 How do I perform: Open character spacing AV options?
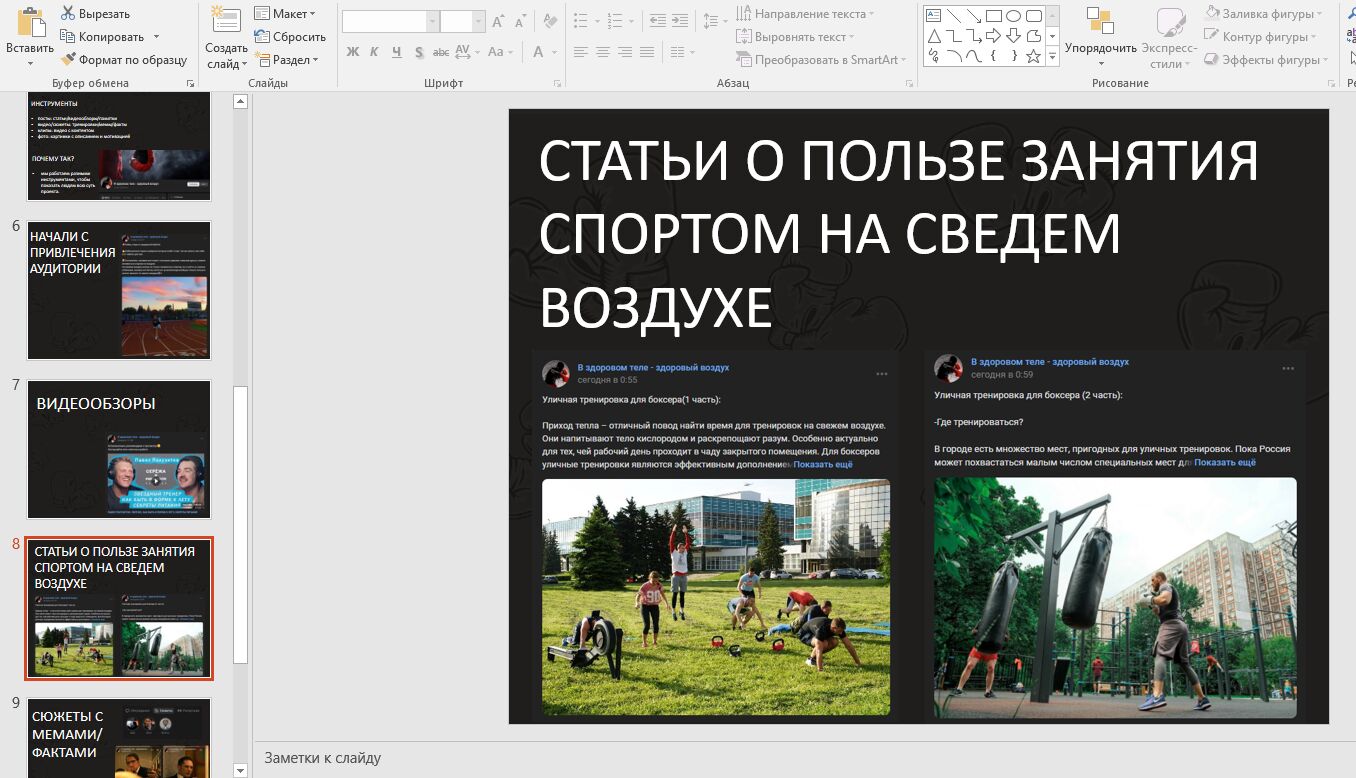tap(467, 52)
